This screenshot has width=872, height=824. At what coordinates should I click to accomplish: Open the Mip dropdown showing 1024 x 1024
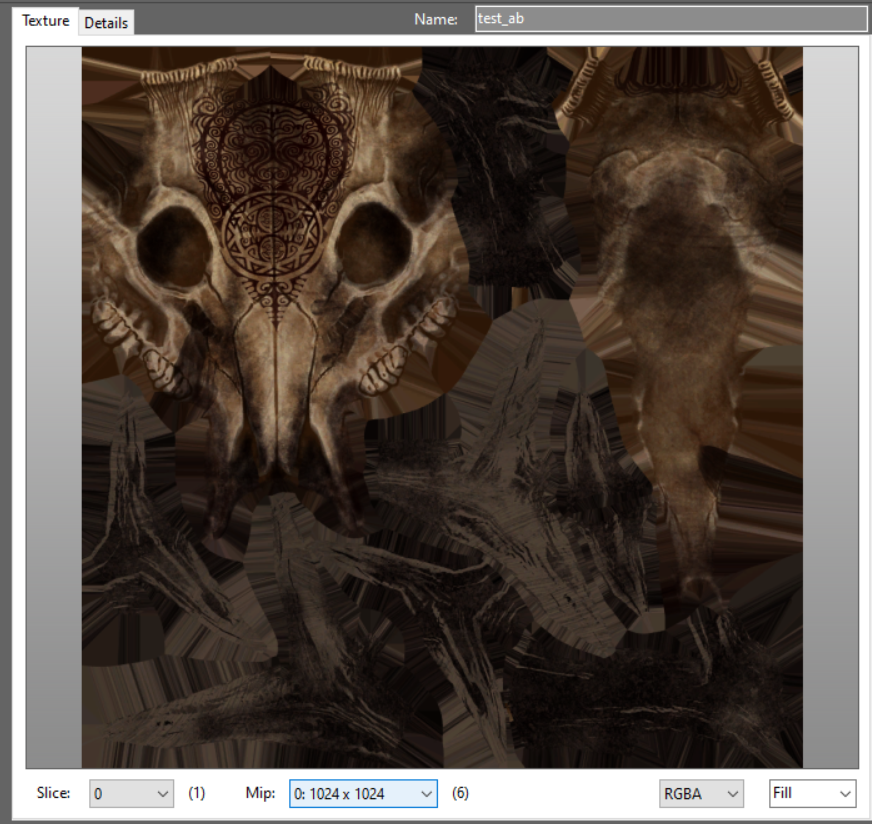pyautogui.click(x=363, y=794)
